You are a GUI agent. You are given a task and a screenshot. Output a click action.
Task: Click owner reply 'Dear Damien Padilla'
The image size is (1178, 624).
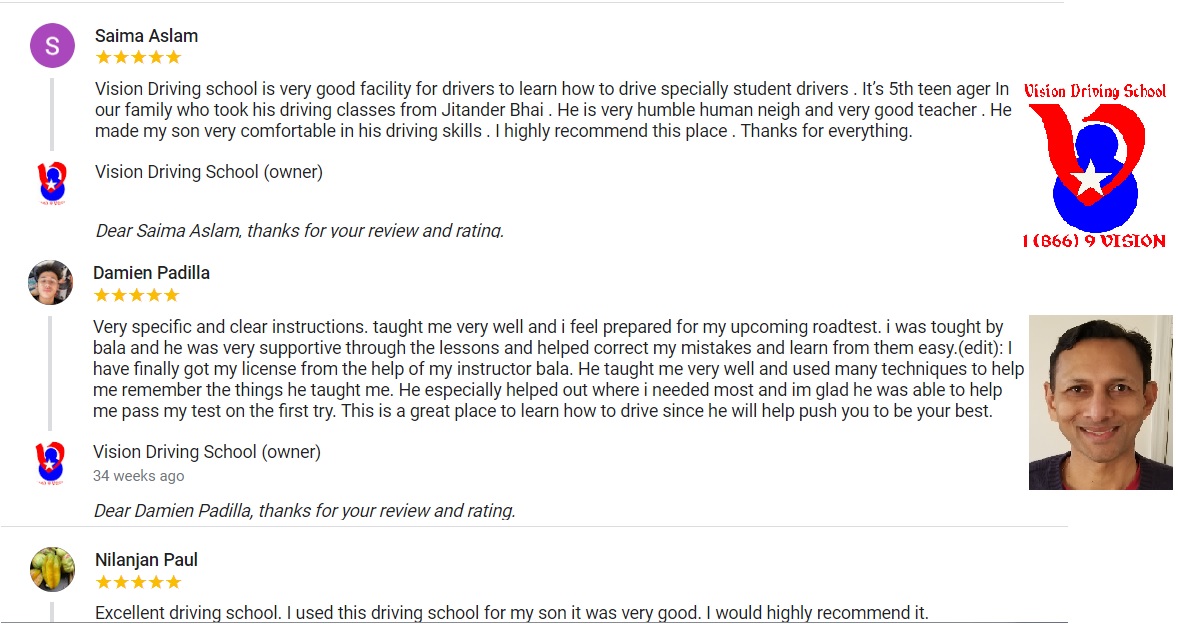point(304,511)
